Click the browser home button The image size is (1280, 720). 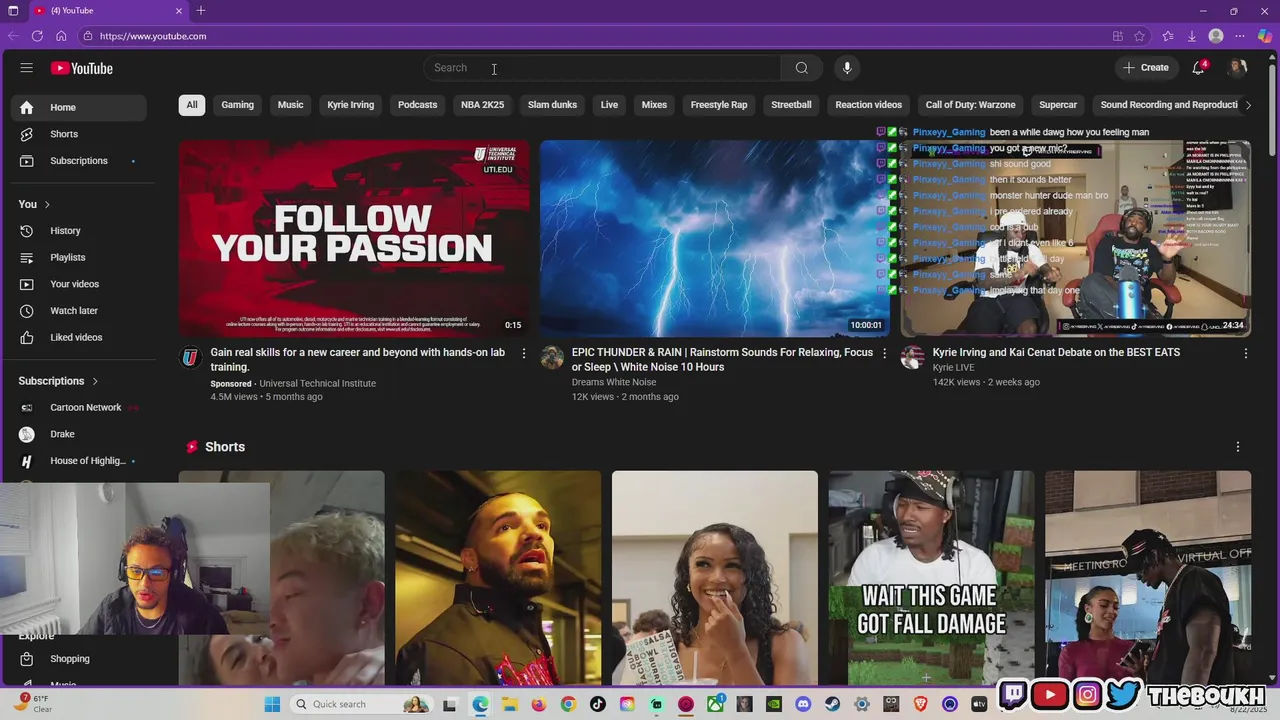pyautogui.click(x=61, y=36)
